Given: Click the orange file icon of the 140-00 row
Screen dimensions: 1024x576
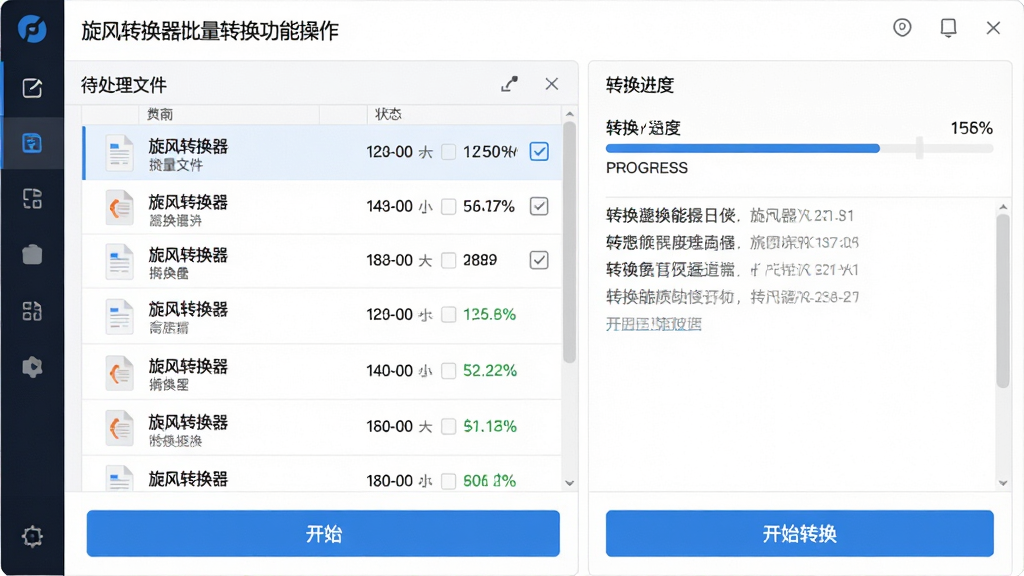Looking at the screenshot, I should pos(120,372).
